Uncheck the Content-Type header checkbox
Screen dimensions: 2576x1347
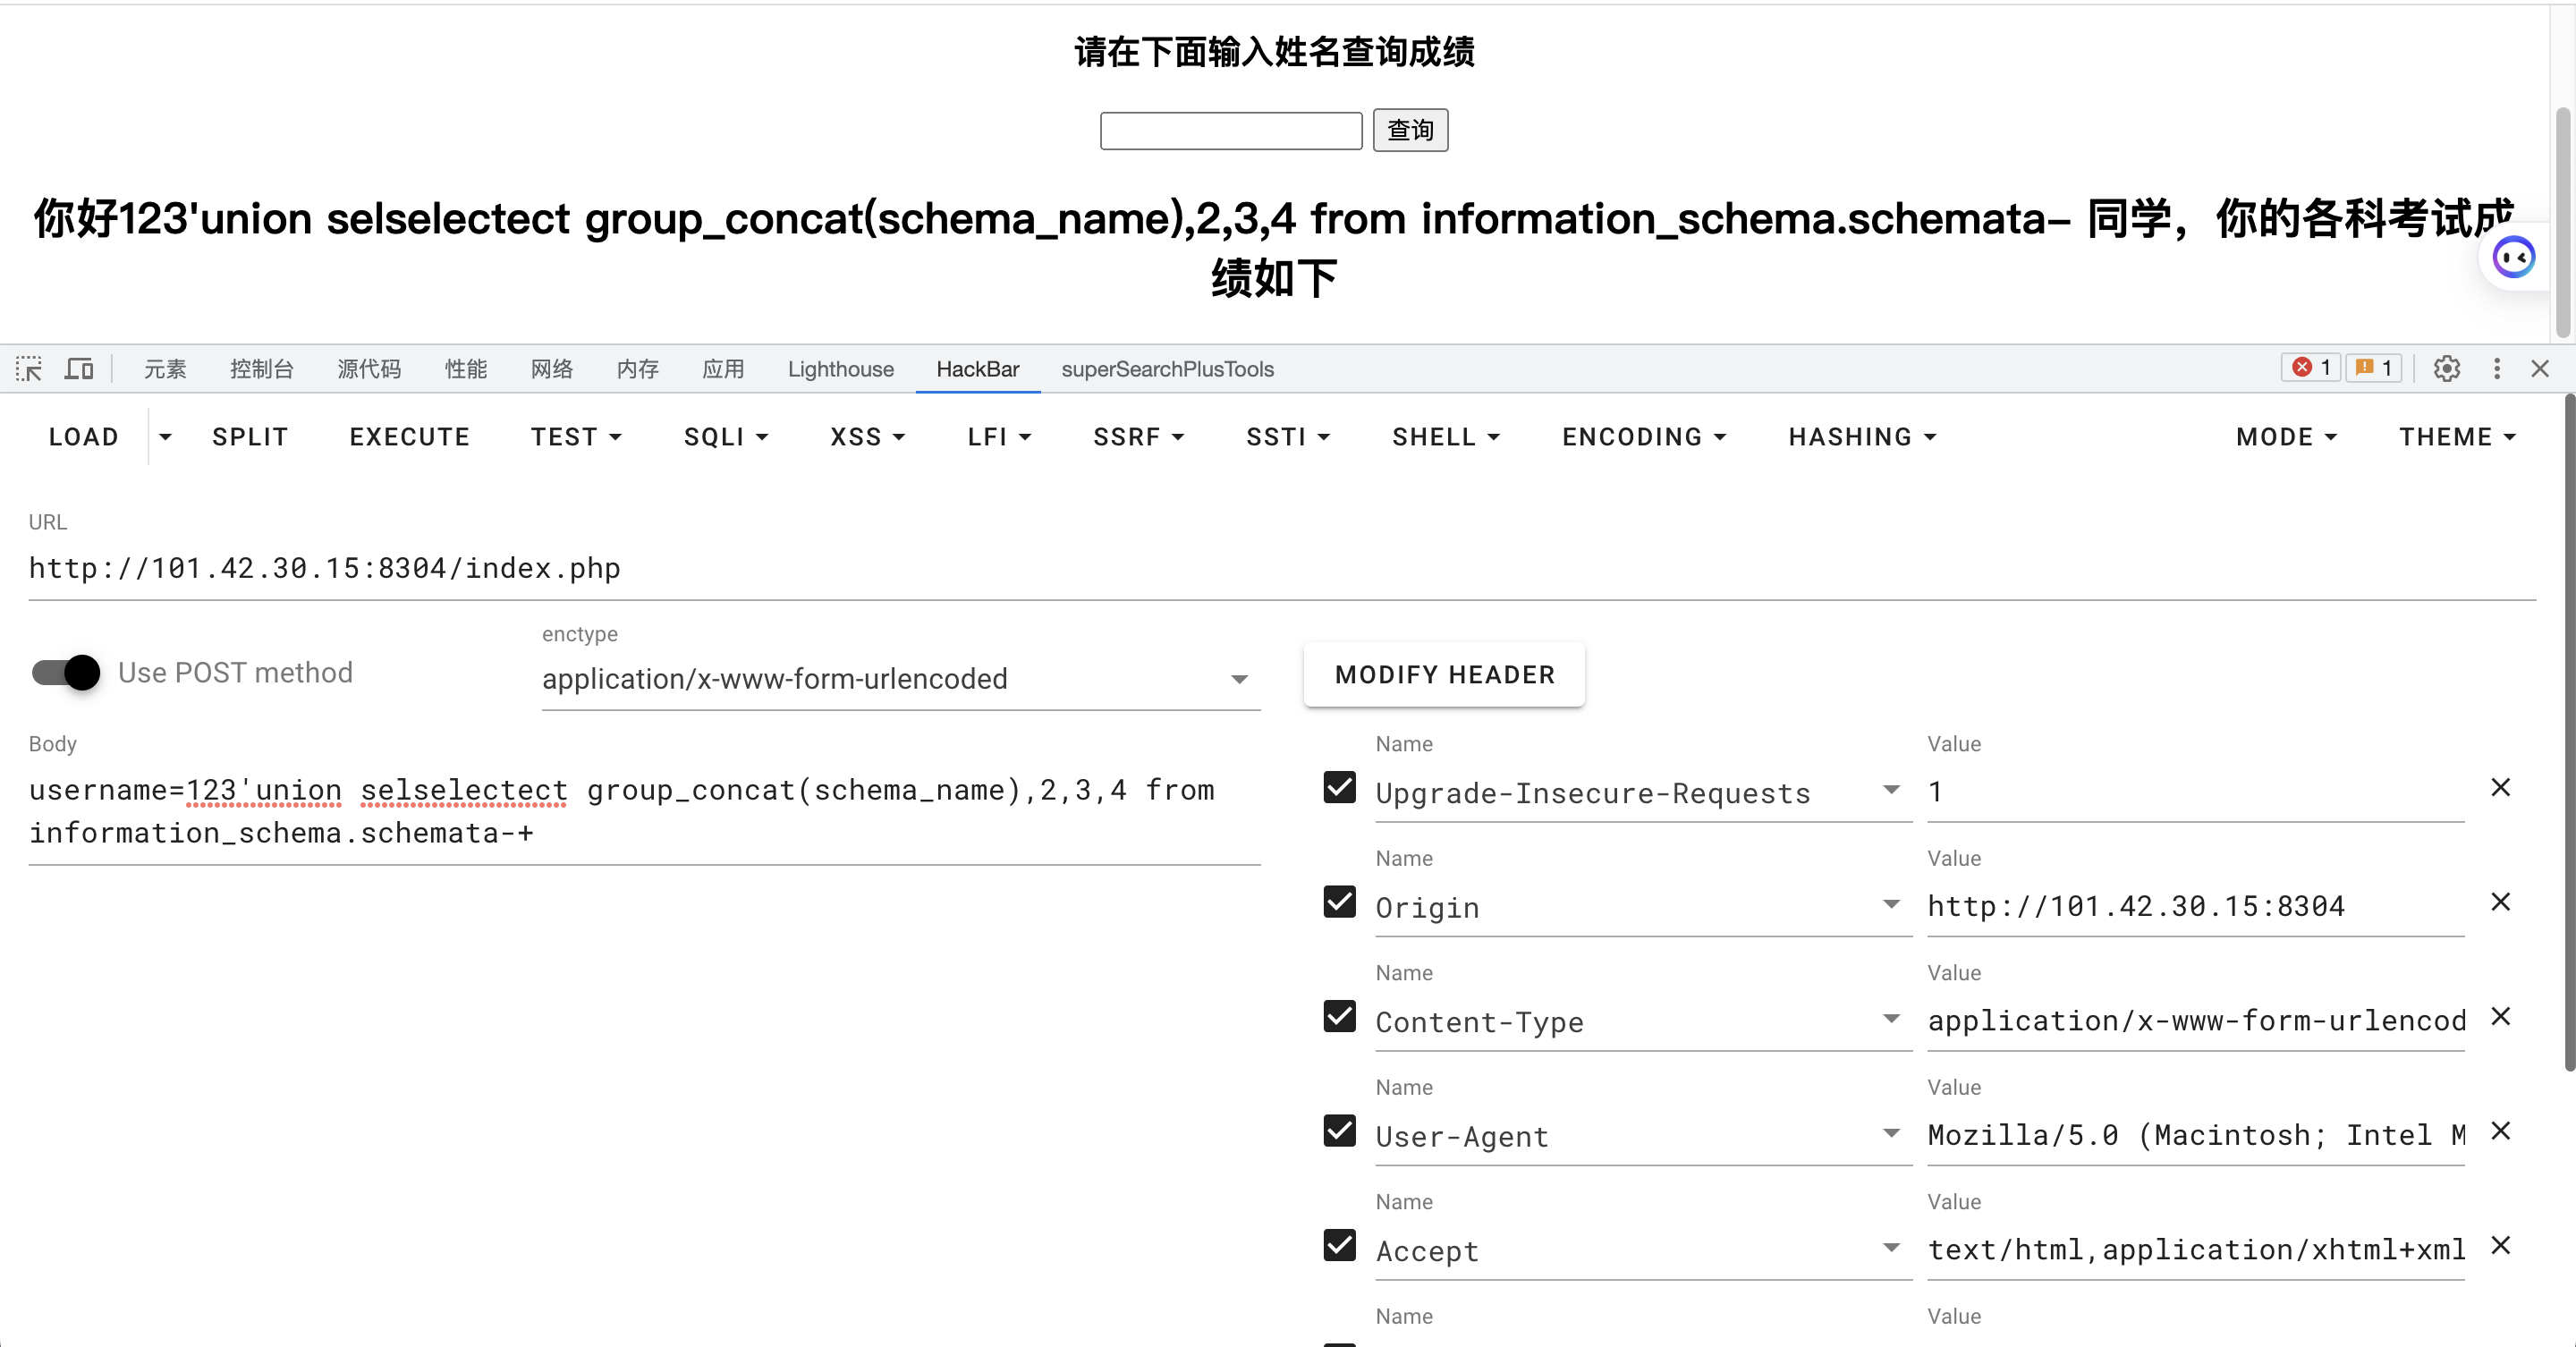(1340, 1017)
